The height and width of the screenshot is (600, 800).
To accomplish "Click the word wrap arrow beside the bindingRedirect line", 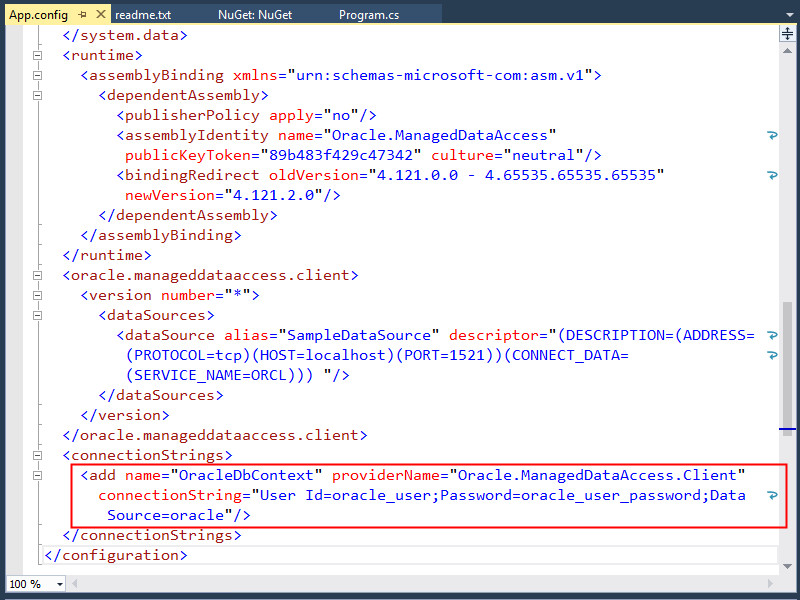I will point(771,175).
